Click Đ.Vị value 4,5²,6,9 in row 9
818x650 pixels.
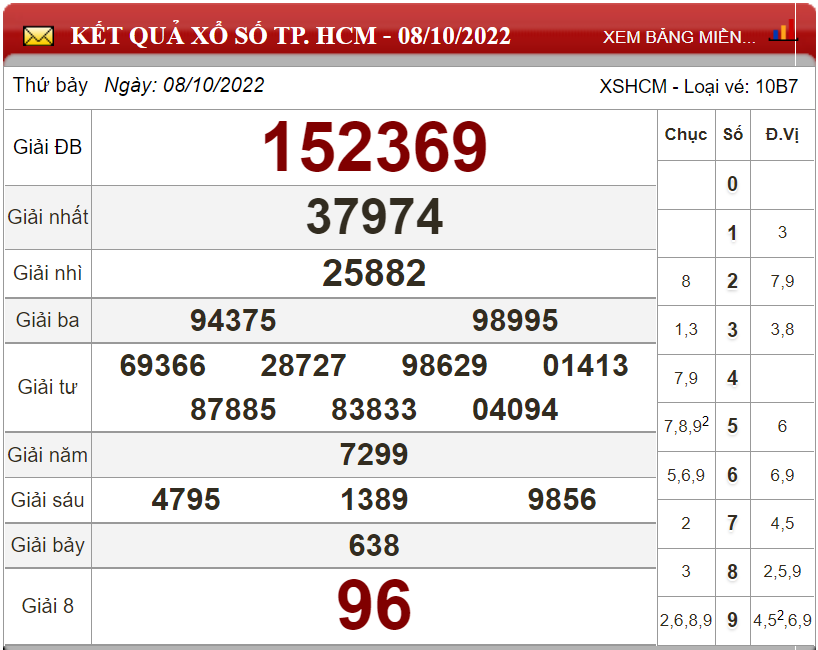(x=782, y=619)
